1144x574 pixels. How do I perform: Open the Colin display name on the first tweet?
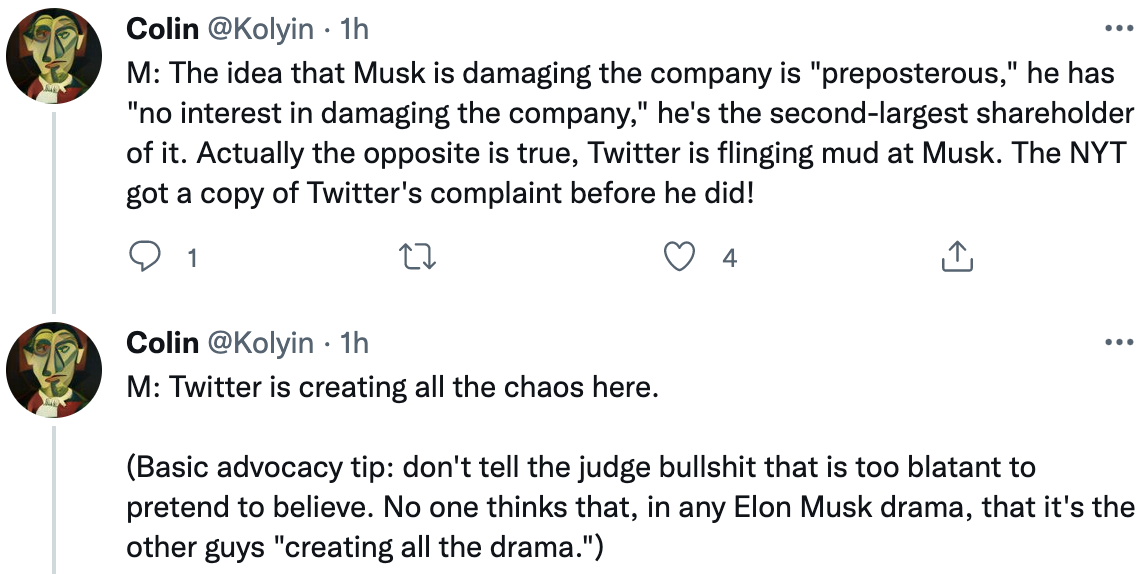[162, 29]
